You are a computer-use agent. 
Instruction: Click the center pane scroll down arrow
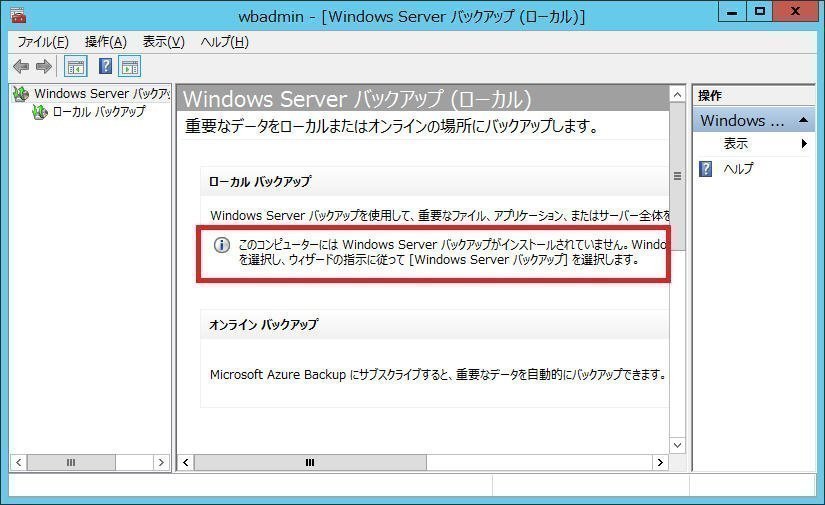click(678, 446)
